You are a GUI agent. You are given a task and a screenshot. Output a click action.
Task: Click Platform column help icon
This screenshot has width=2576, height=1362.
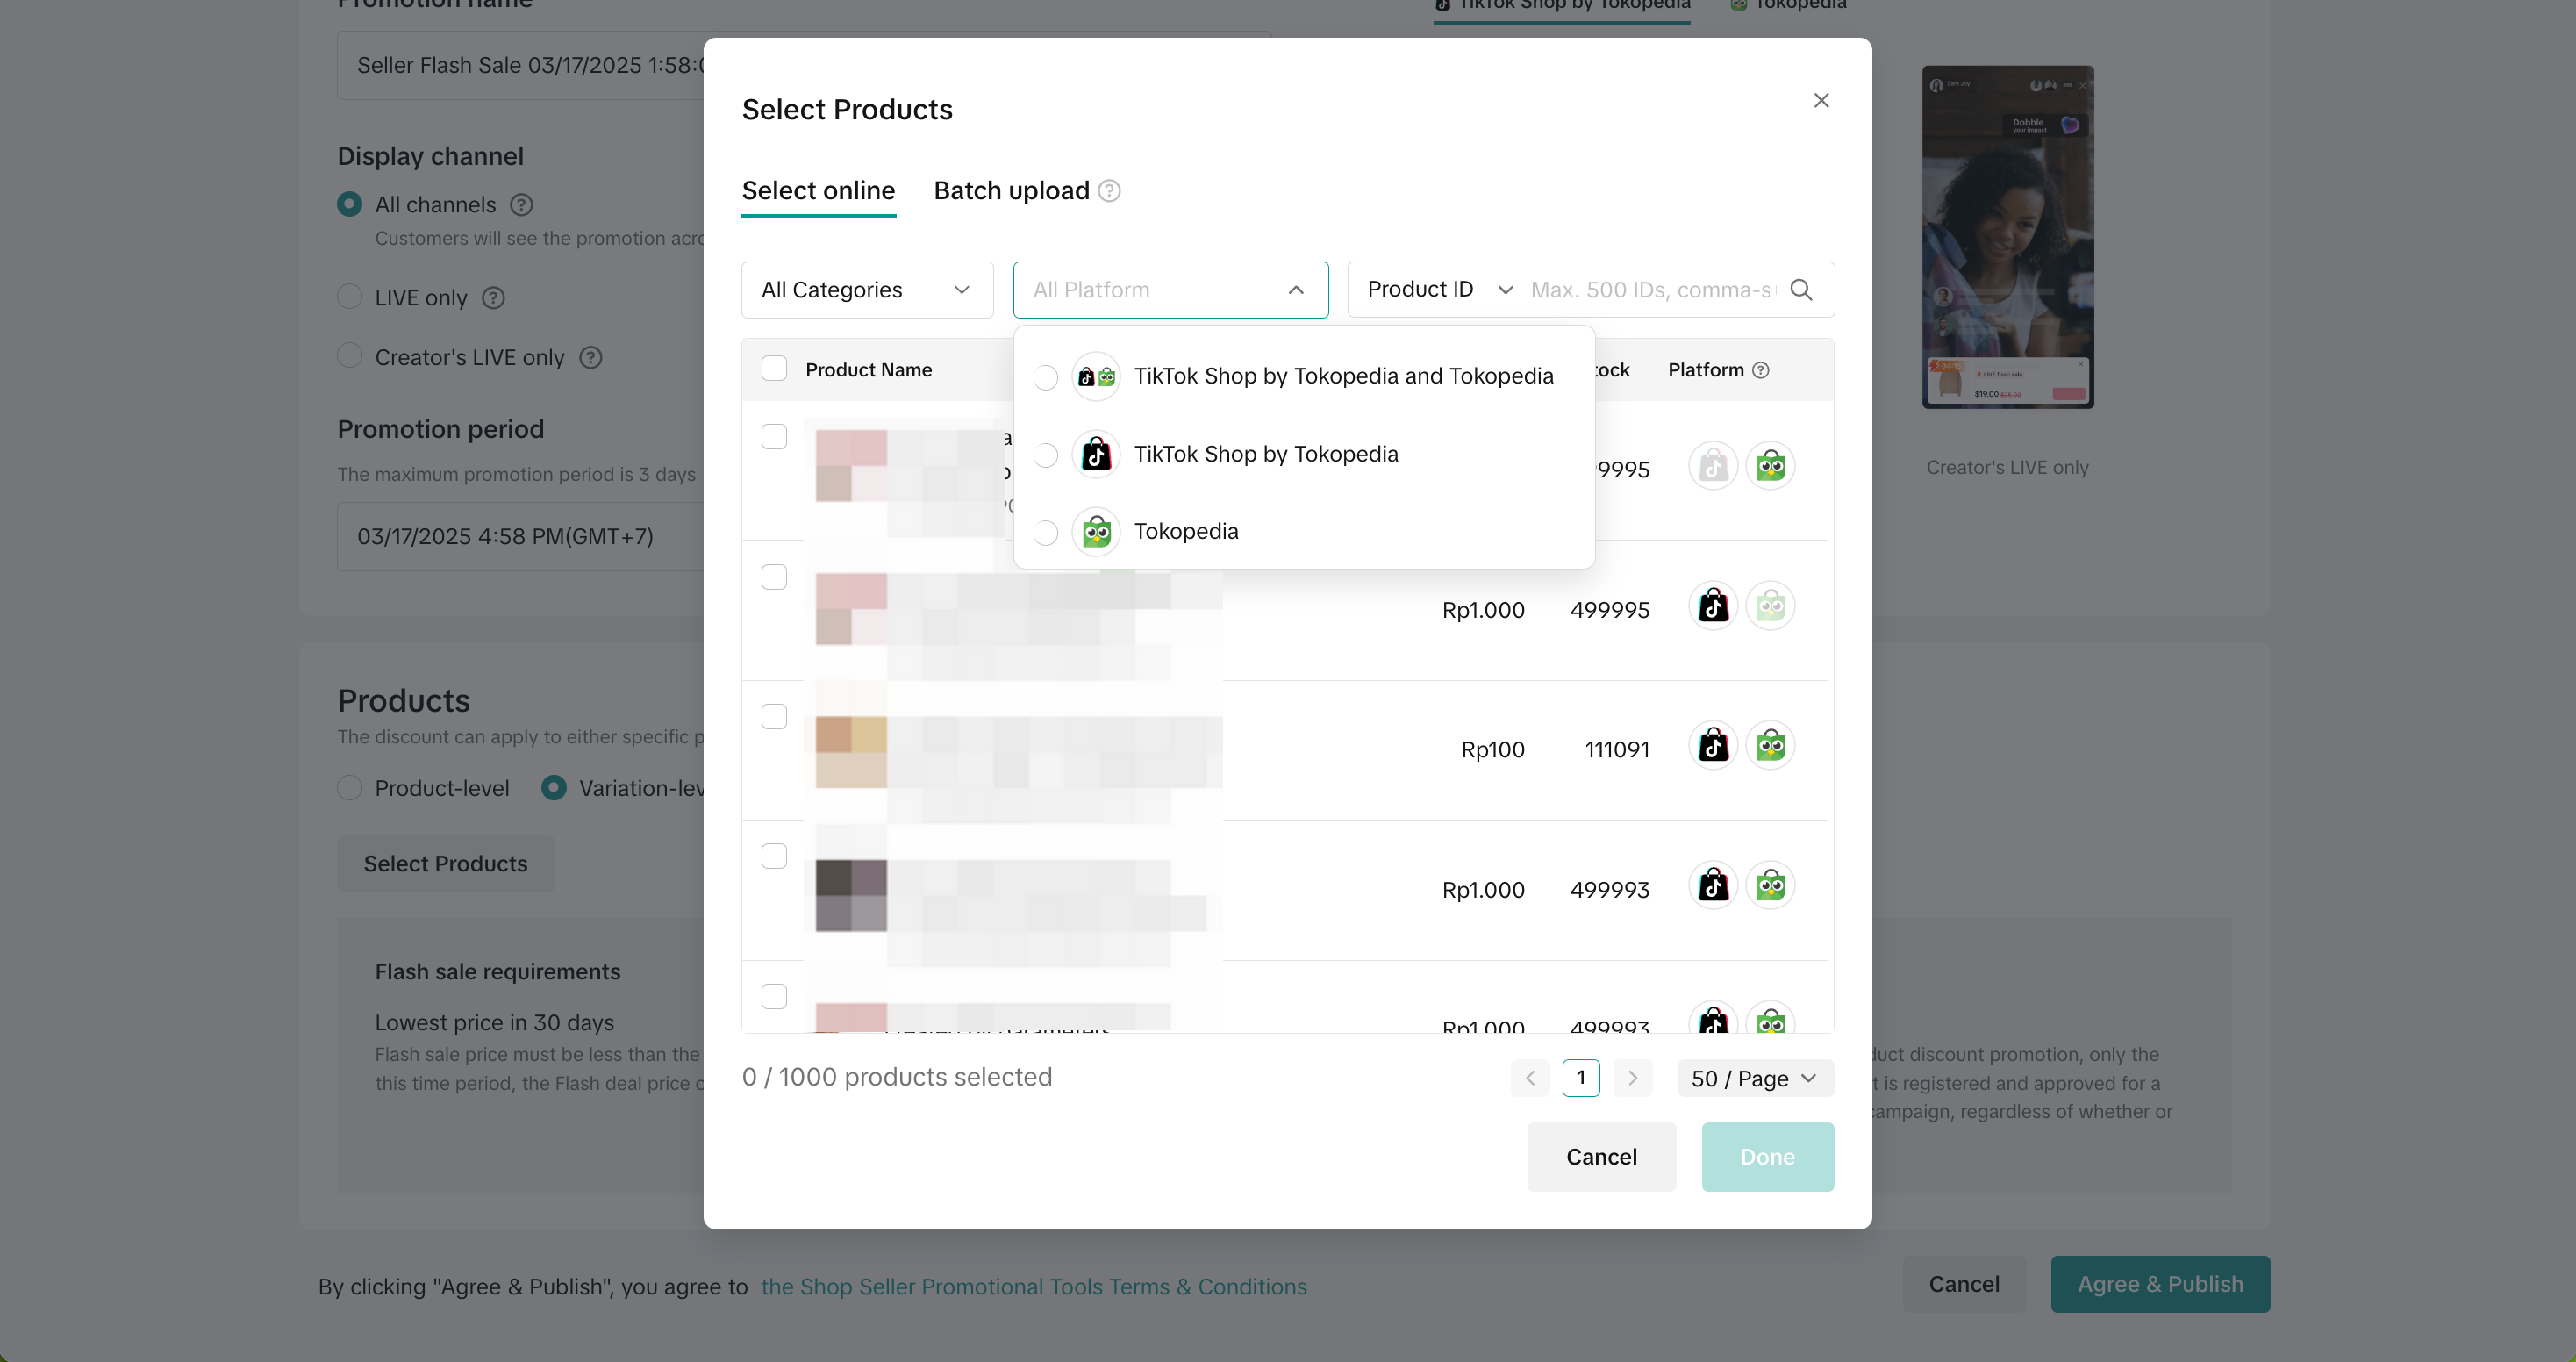pyautogui.click(x=1761, y=370)
